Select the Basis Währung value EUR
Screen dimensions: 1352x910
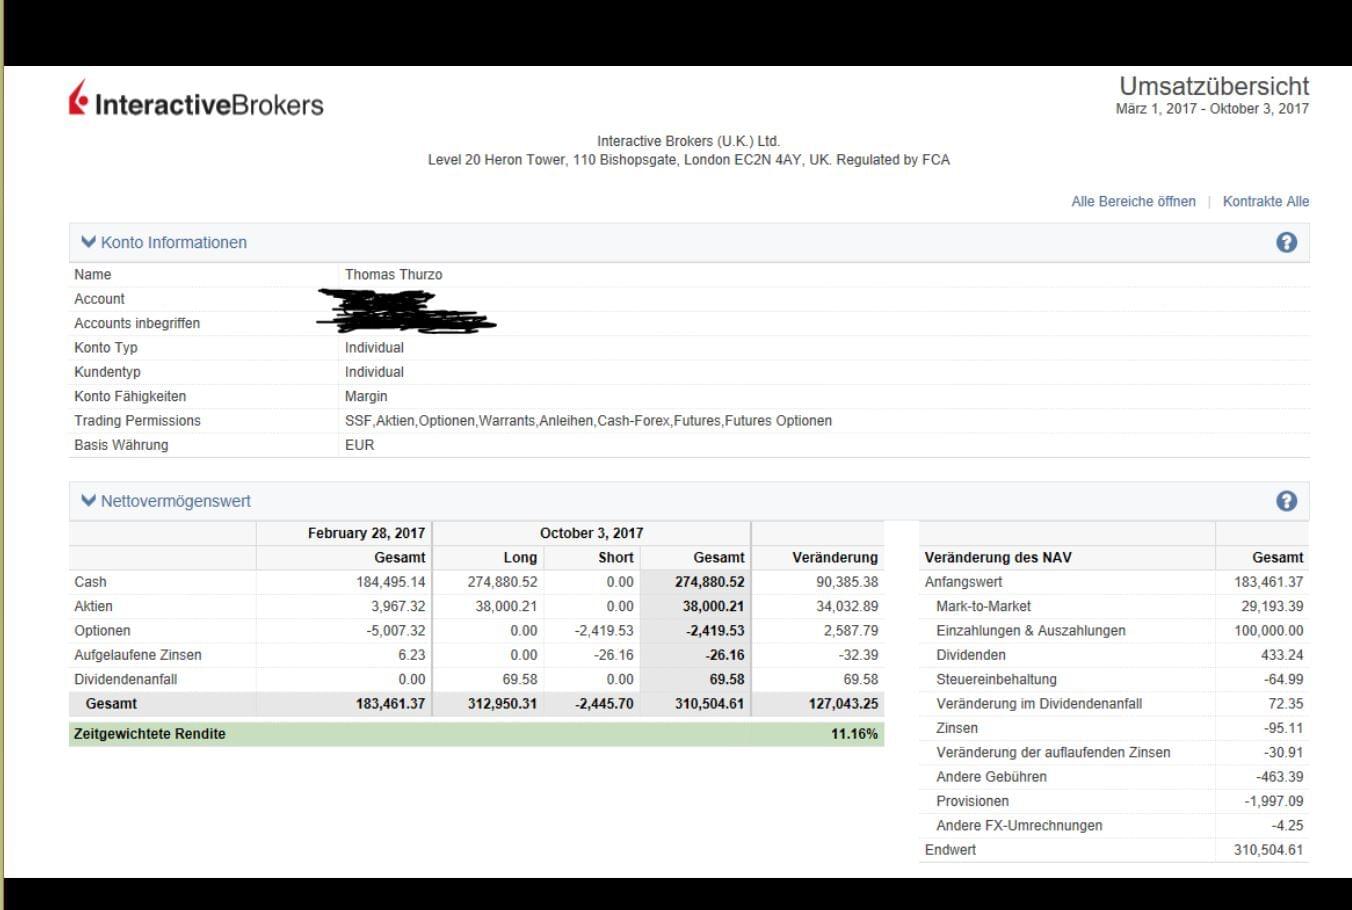359,445
